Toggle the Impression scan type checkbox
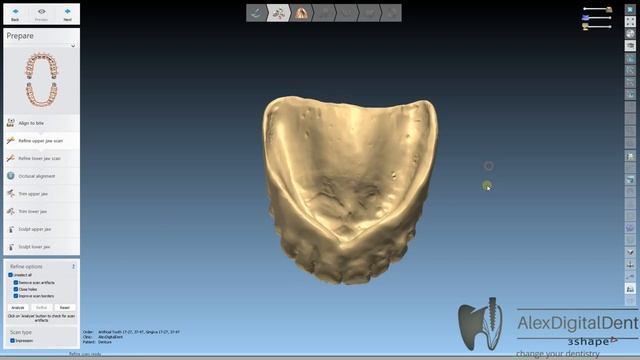Viewport: 640px width, 360px height. (12, 340)
